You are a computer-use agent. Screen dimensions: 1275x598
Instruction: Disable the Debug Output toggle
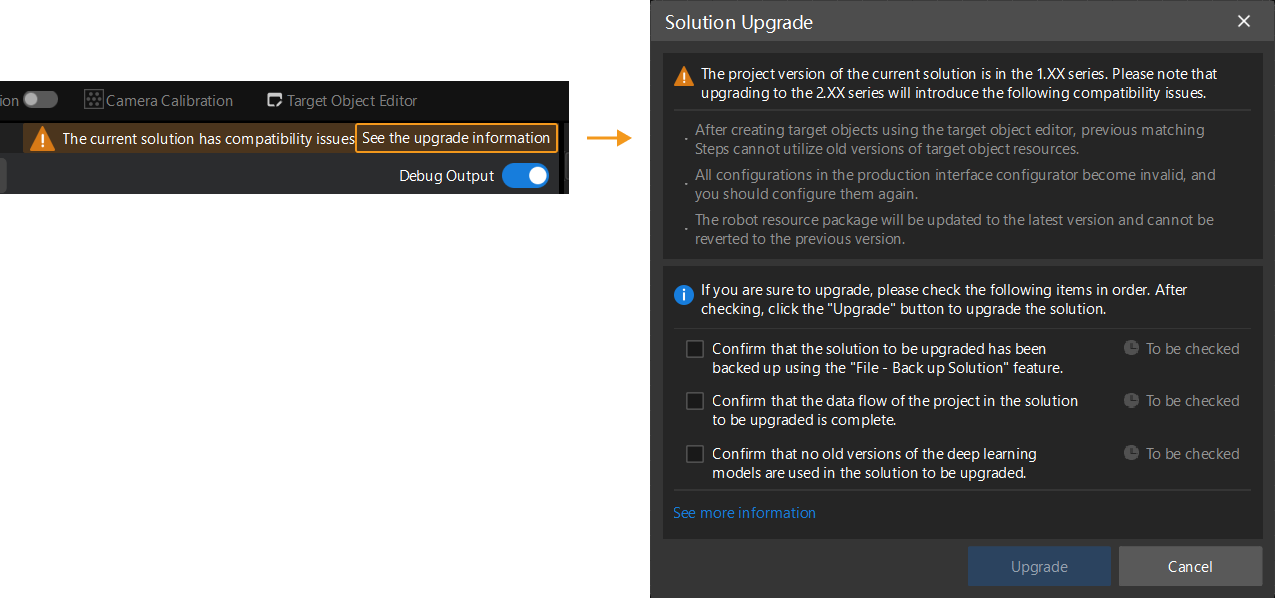pos(525,175)
